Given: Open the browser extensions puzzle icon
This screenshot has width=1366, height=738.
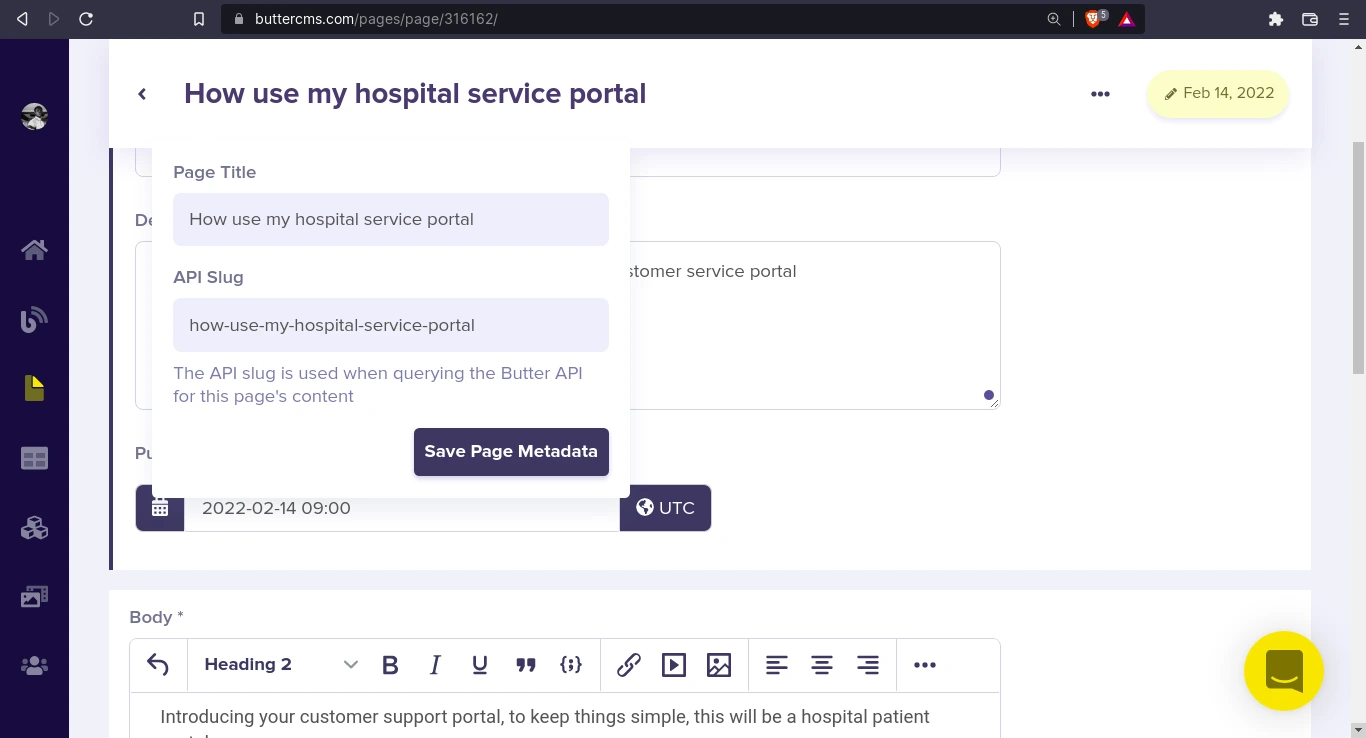Looking at the screenshot, I should [x=1275, y=19].
